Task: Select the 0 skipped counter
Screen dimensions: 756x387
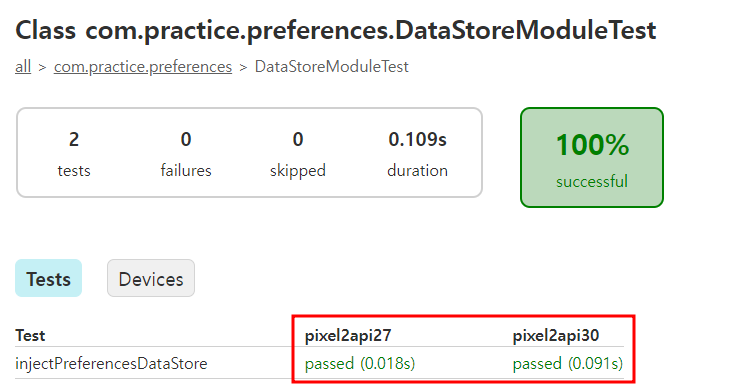Action: [x=298, y=153]
